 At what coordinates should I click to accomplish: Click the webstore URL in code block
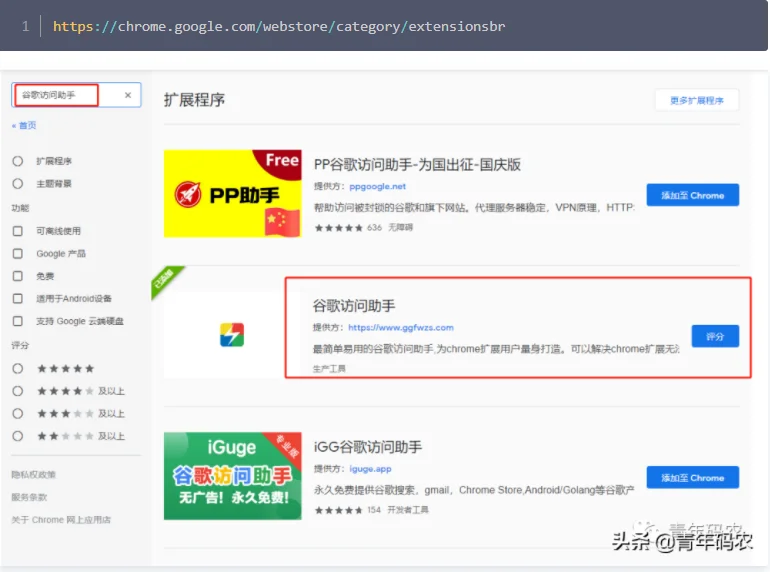279,26
